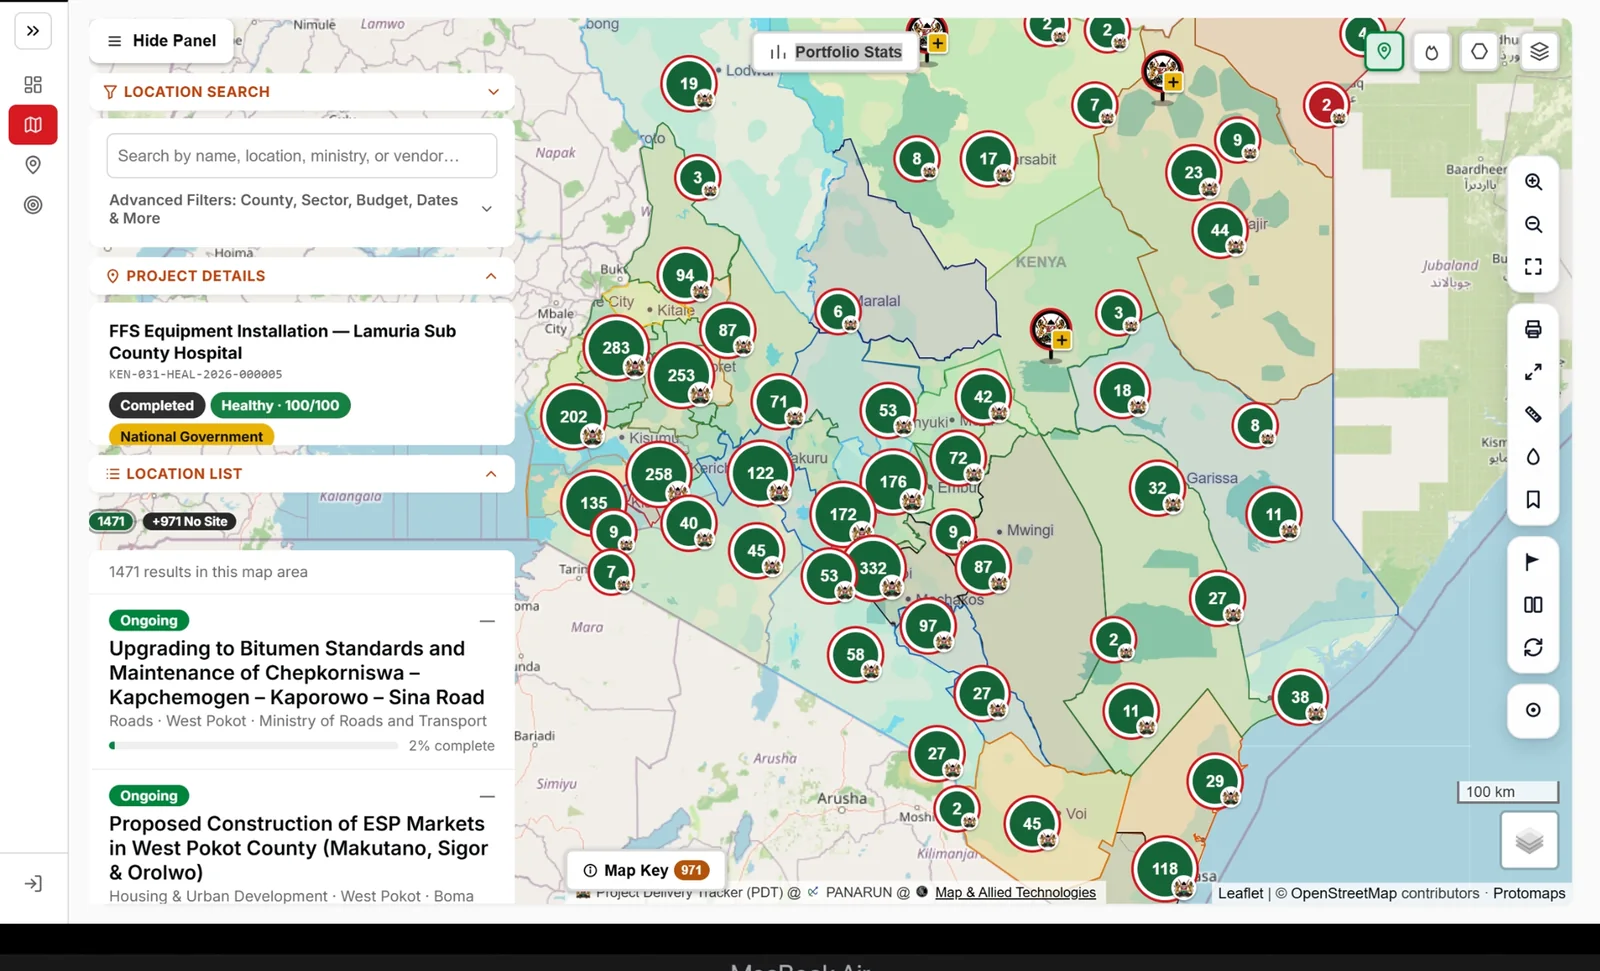Click the refresh arrows icon
This screenshot has width=1600, height=971.
pyautogui.click(x=1533, y=647)
